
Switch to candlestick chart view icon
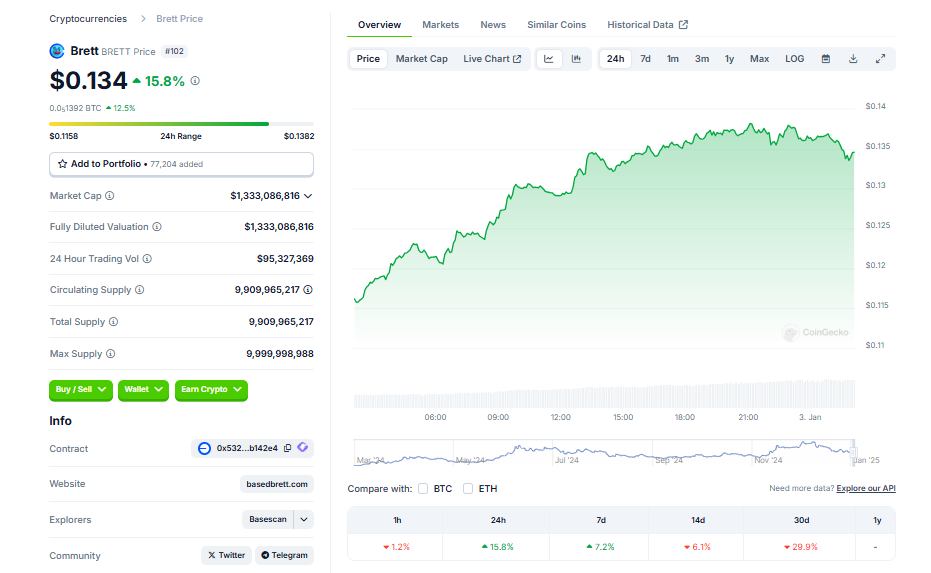pyautogui.click(x=576, y=59)
